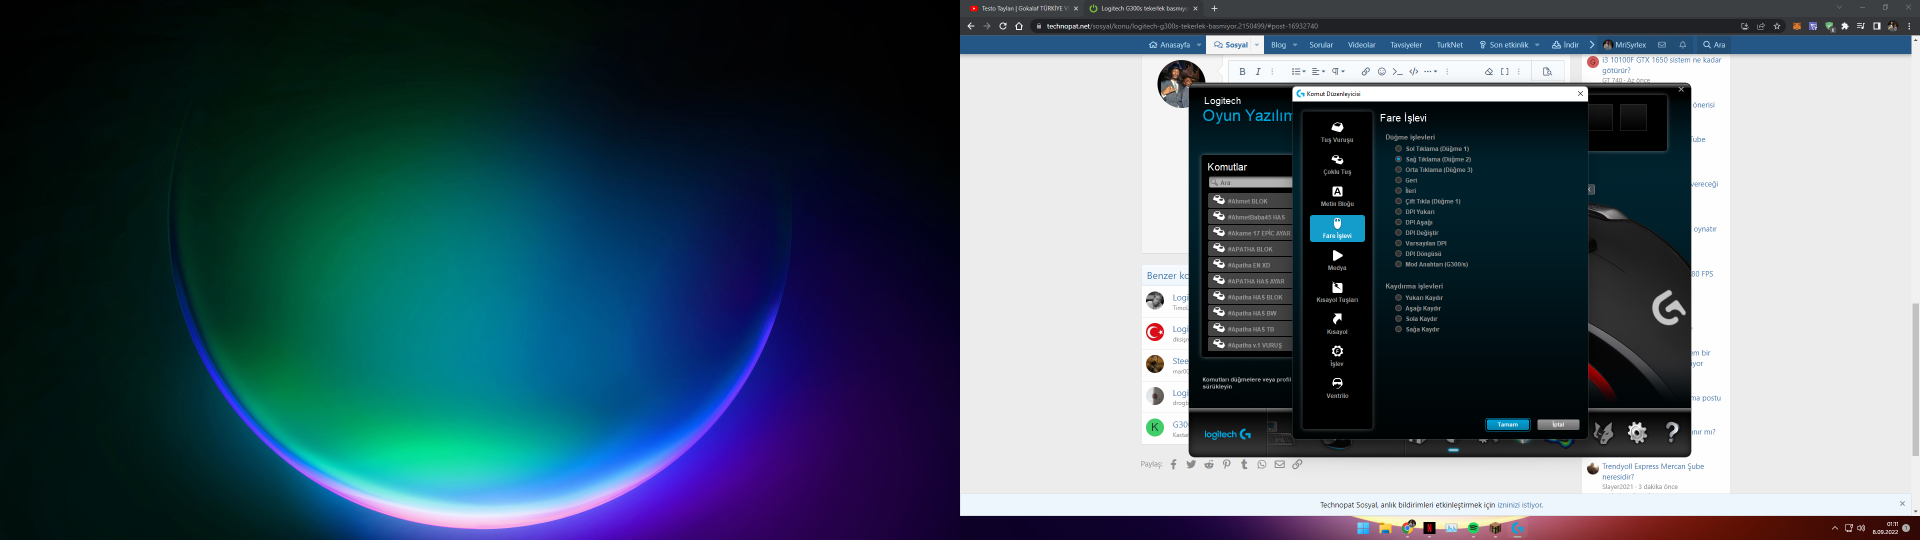
Task: Share post on Twitter
Action: 1191,464
